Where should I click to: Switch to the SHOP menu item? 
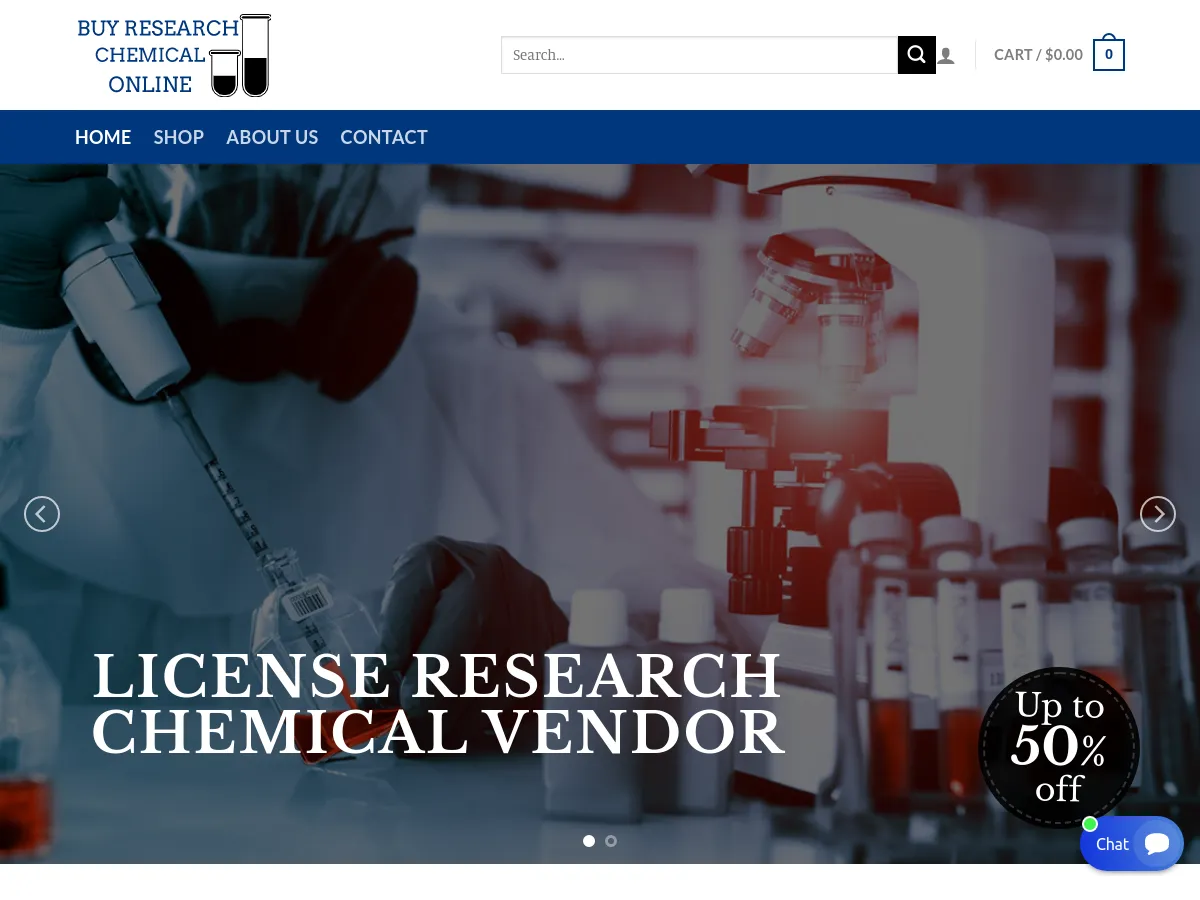pos(178,137)
